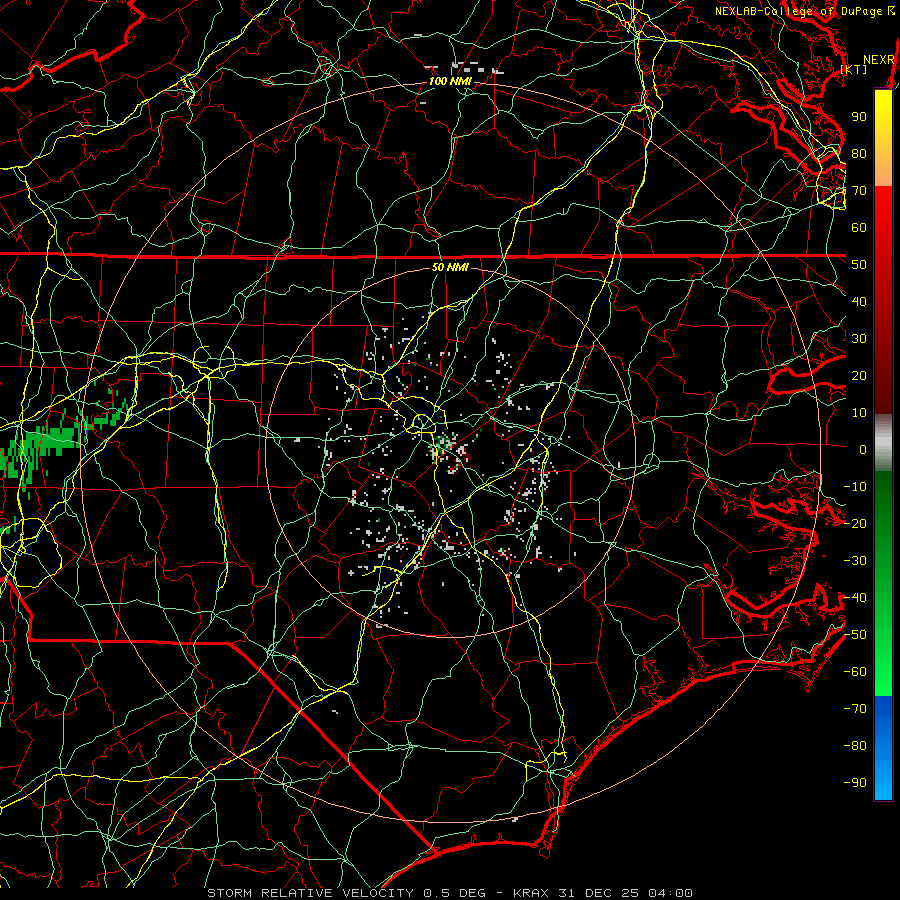Viewport: 900px width, 900px height.
Task: Click the 80 value on velocity scale
Action: tap(859, 154)
